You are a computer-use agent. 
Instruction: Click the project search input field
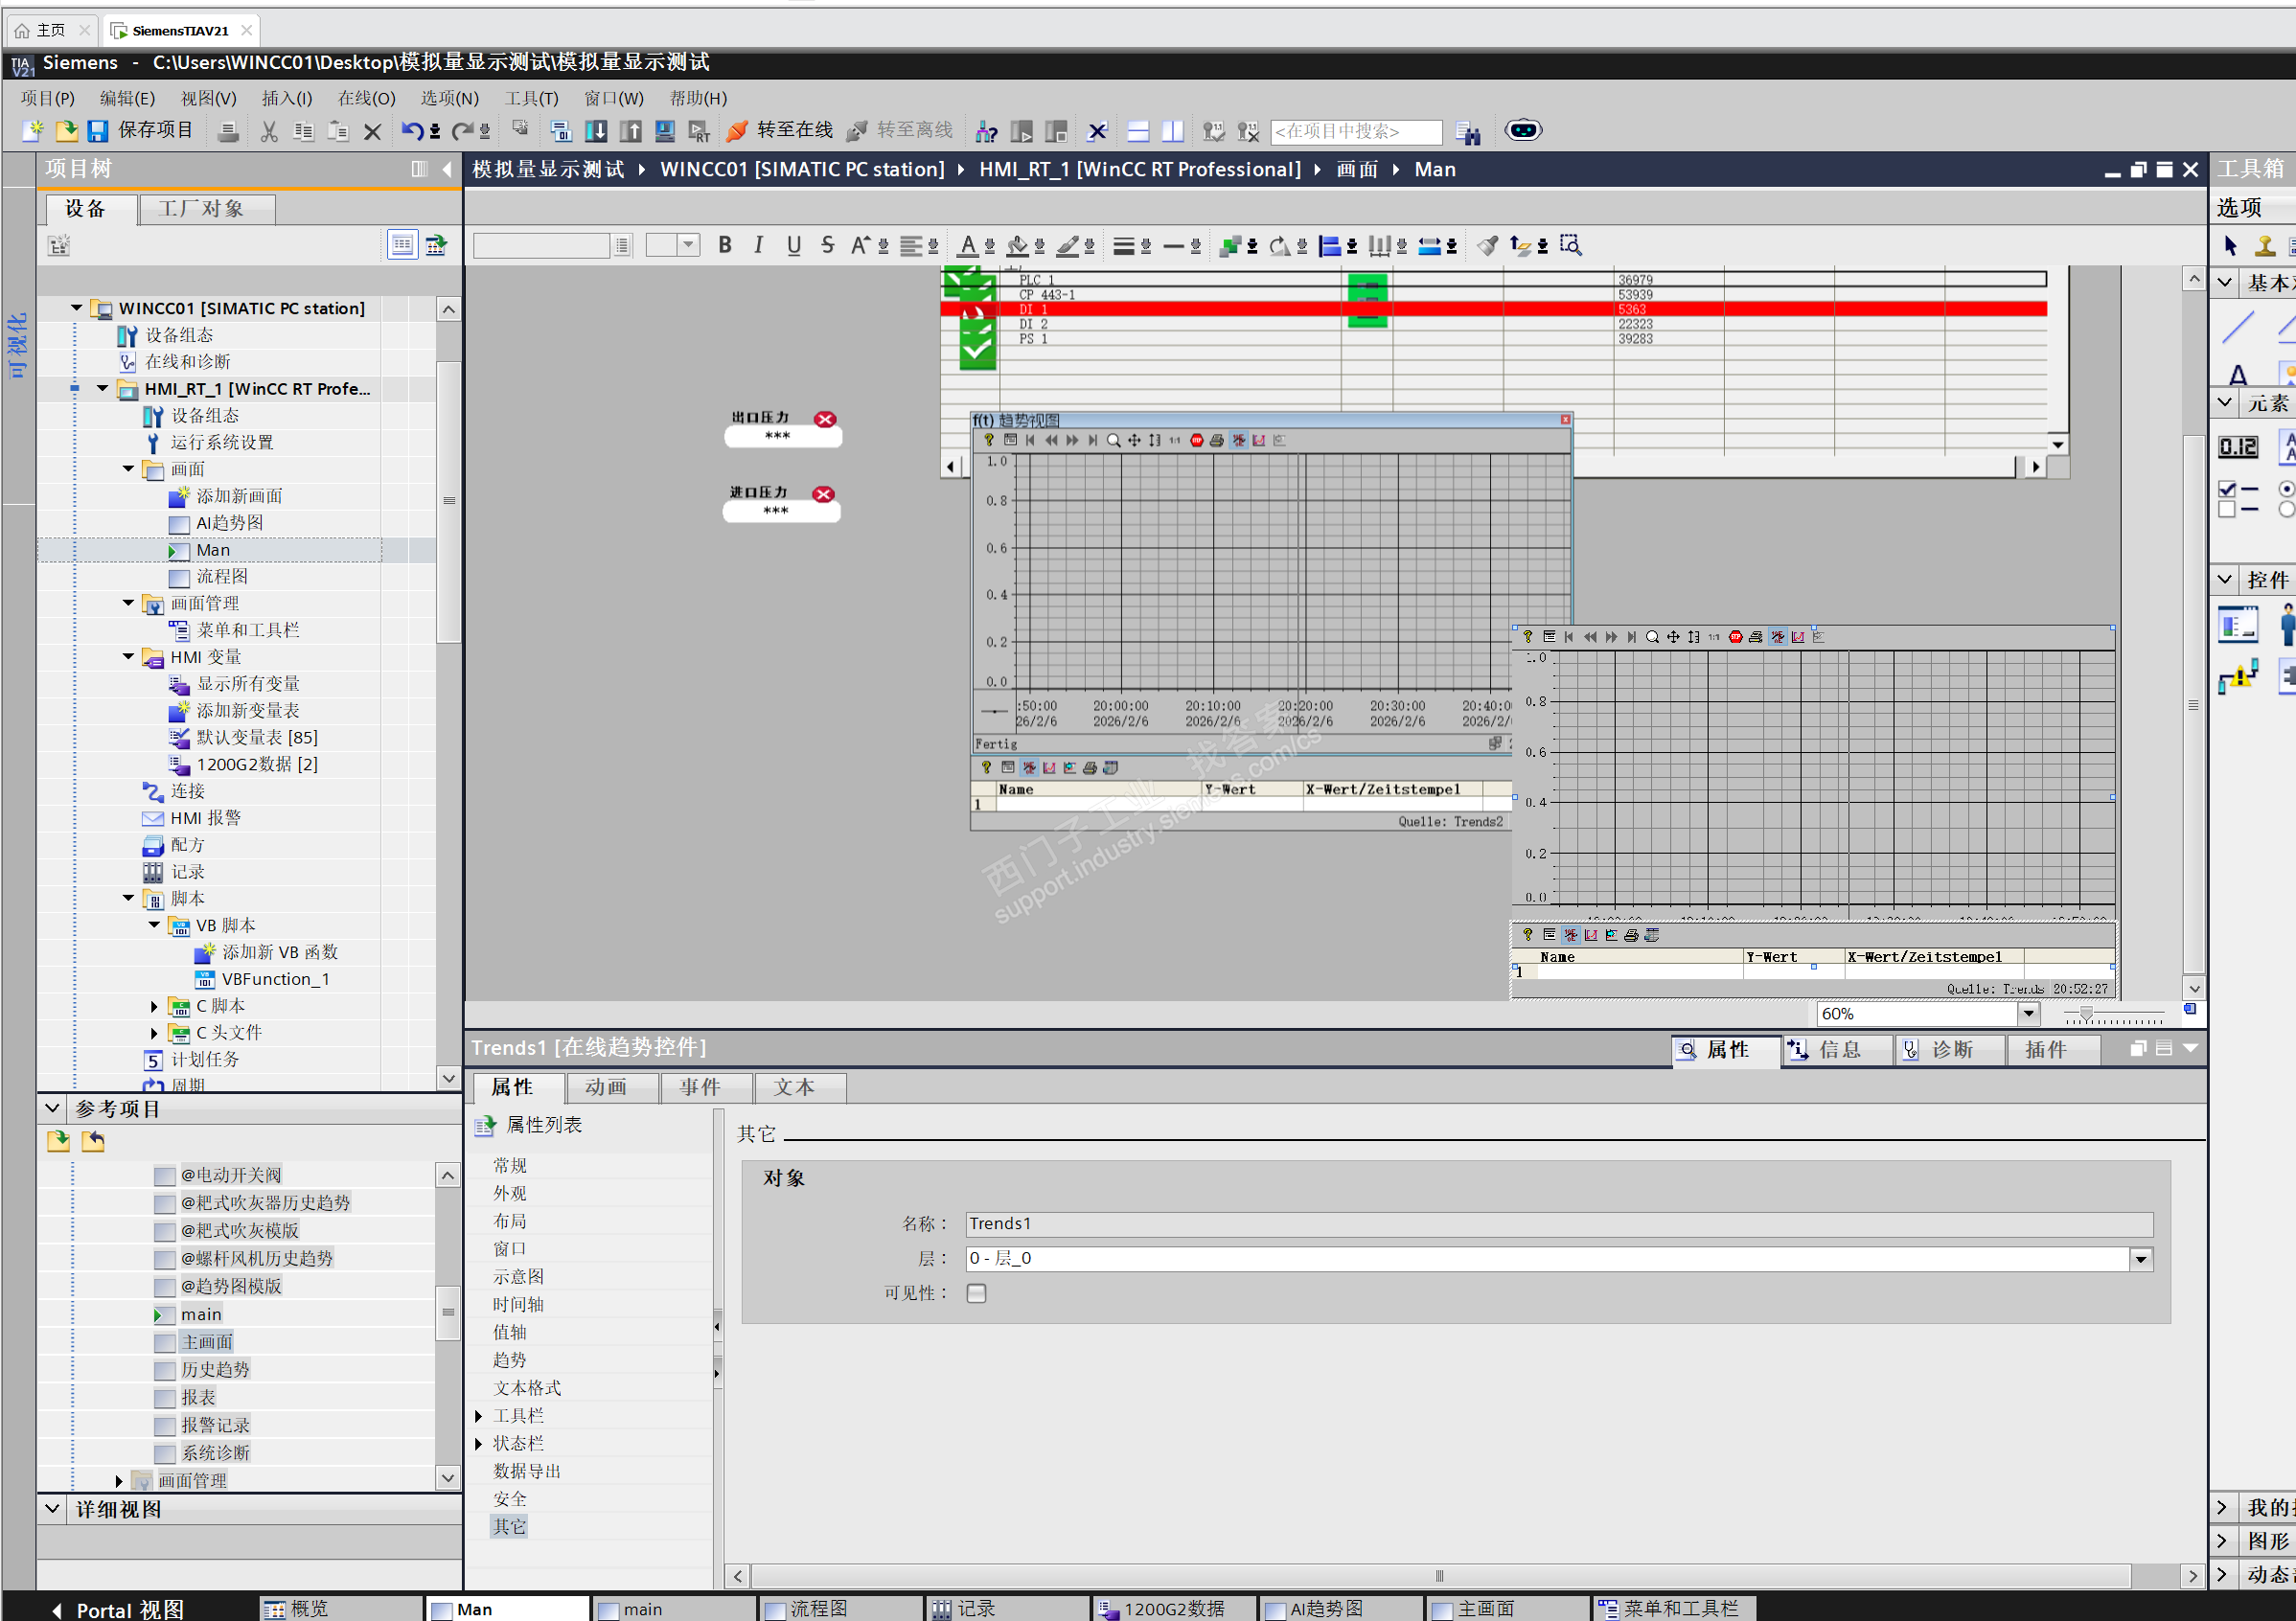pos(1355,131)
